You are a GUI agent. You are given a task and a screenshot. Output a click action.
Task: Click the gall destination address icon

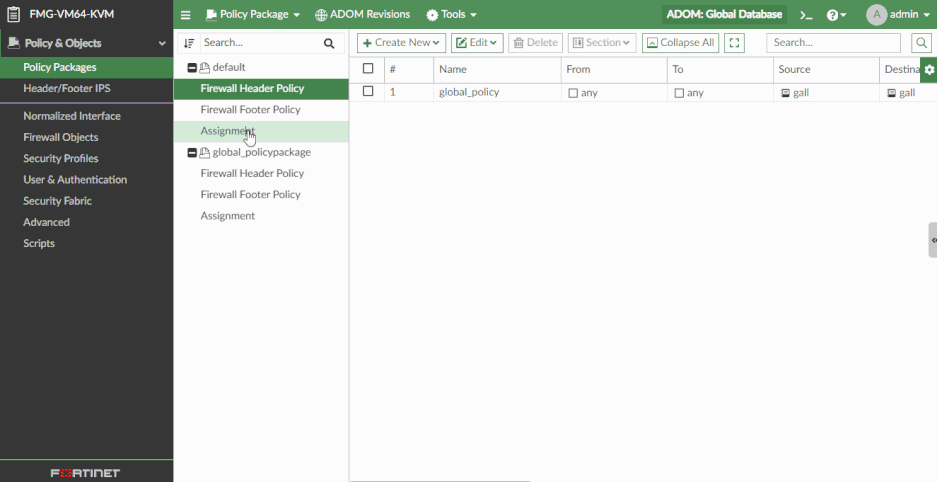pyautogui.click(x=891, y=93)
